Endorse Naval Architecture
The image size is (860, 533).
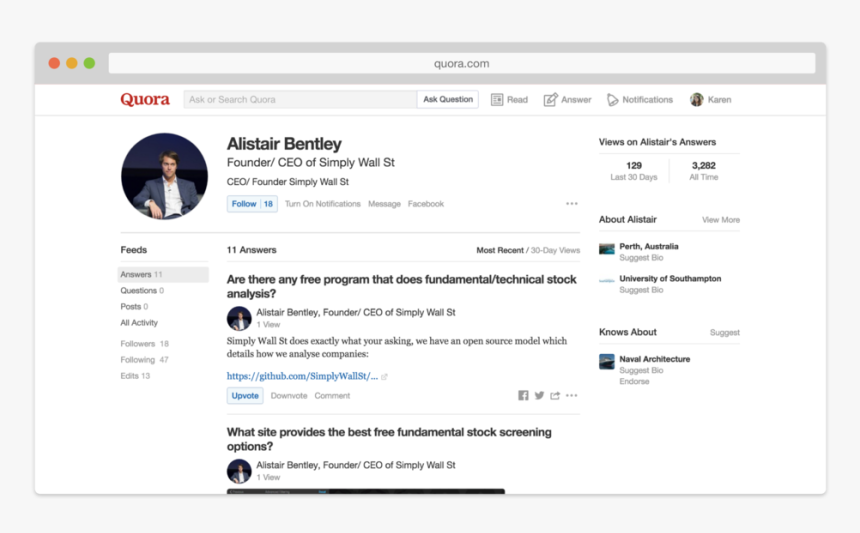[x=634, y=381]
